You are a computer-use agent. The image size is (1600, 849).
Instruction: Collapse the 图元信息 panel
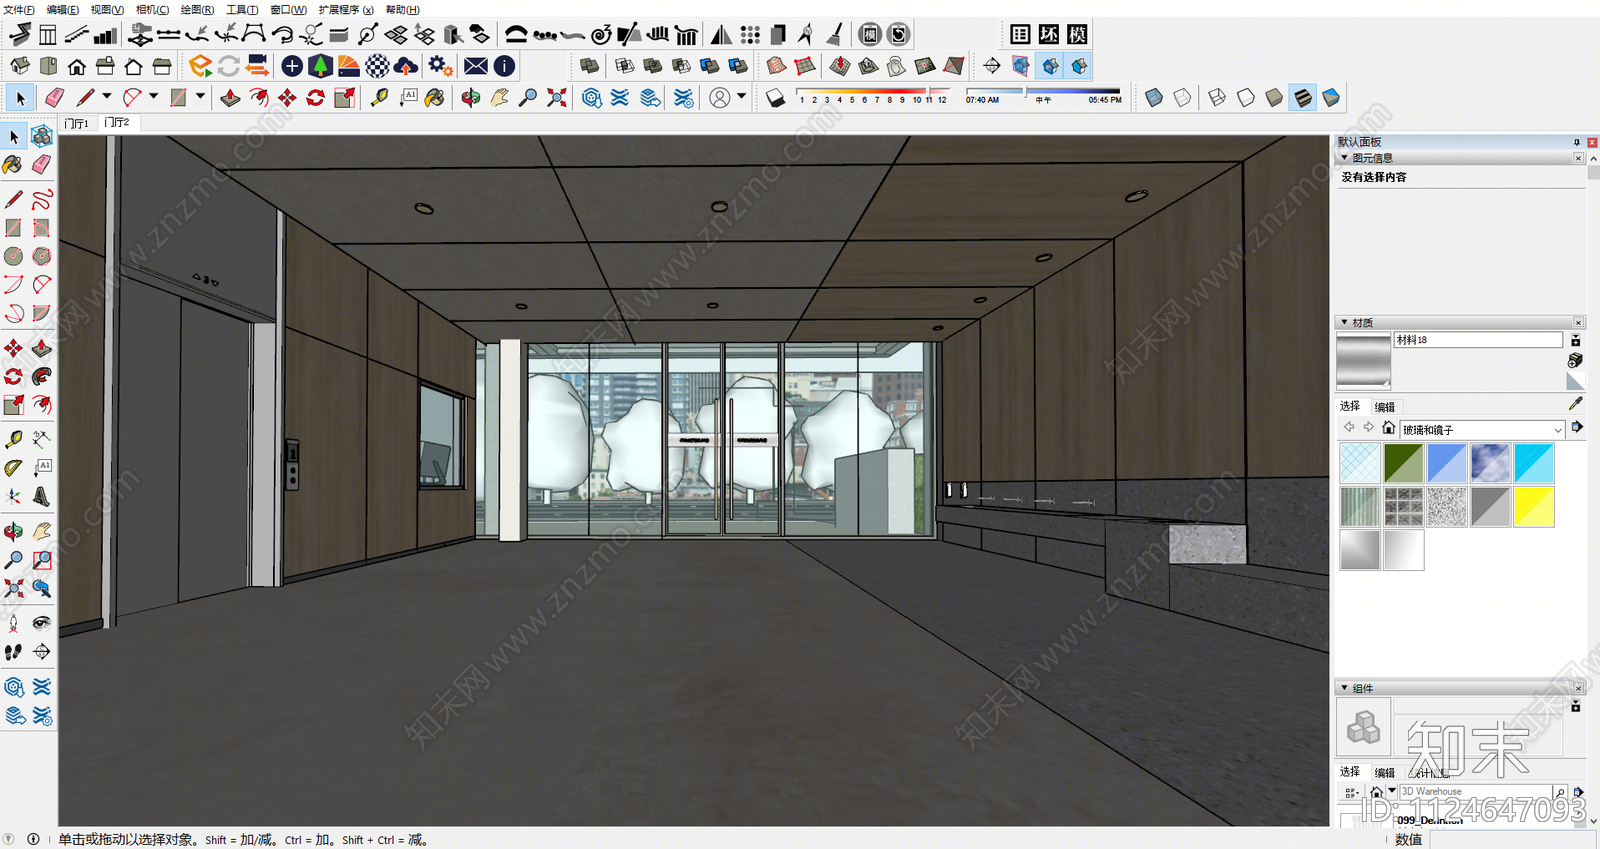1344,158
